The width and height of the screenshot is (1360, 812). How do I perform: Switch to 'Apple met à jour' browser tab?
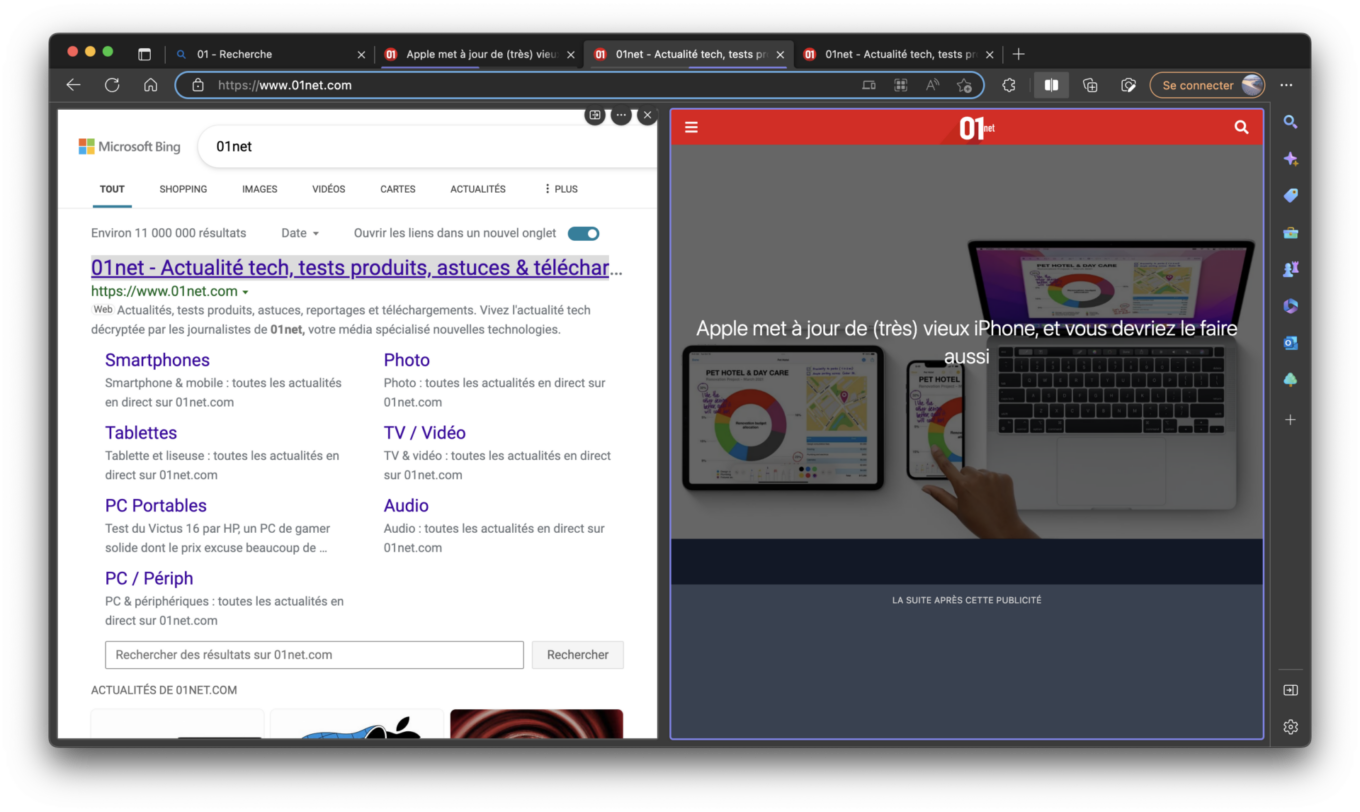(479, 54)
